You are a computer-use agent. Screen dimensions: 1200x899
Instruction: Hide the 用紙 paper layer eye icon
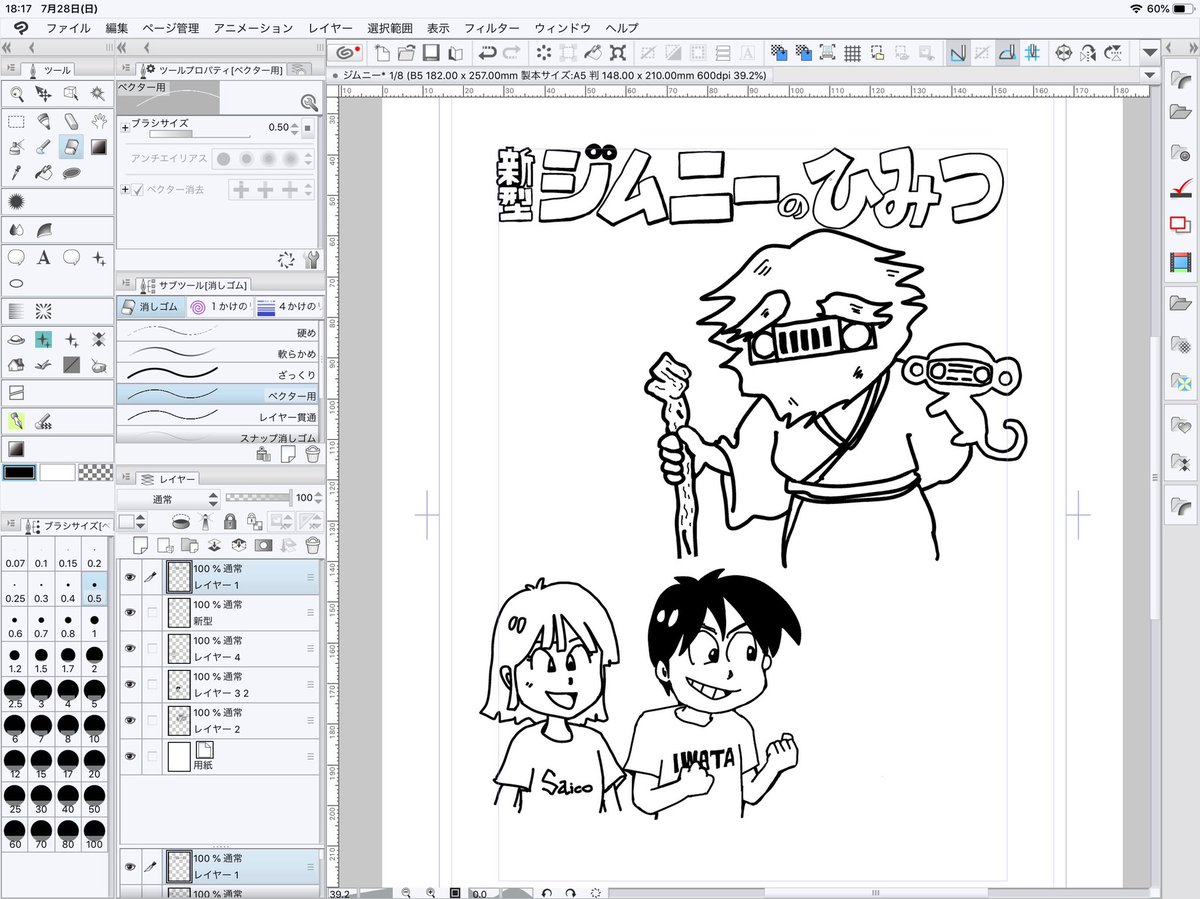(x=129, y=756)
